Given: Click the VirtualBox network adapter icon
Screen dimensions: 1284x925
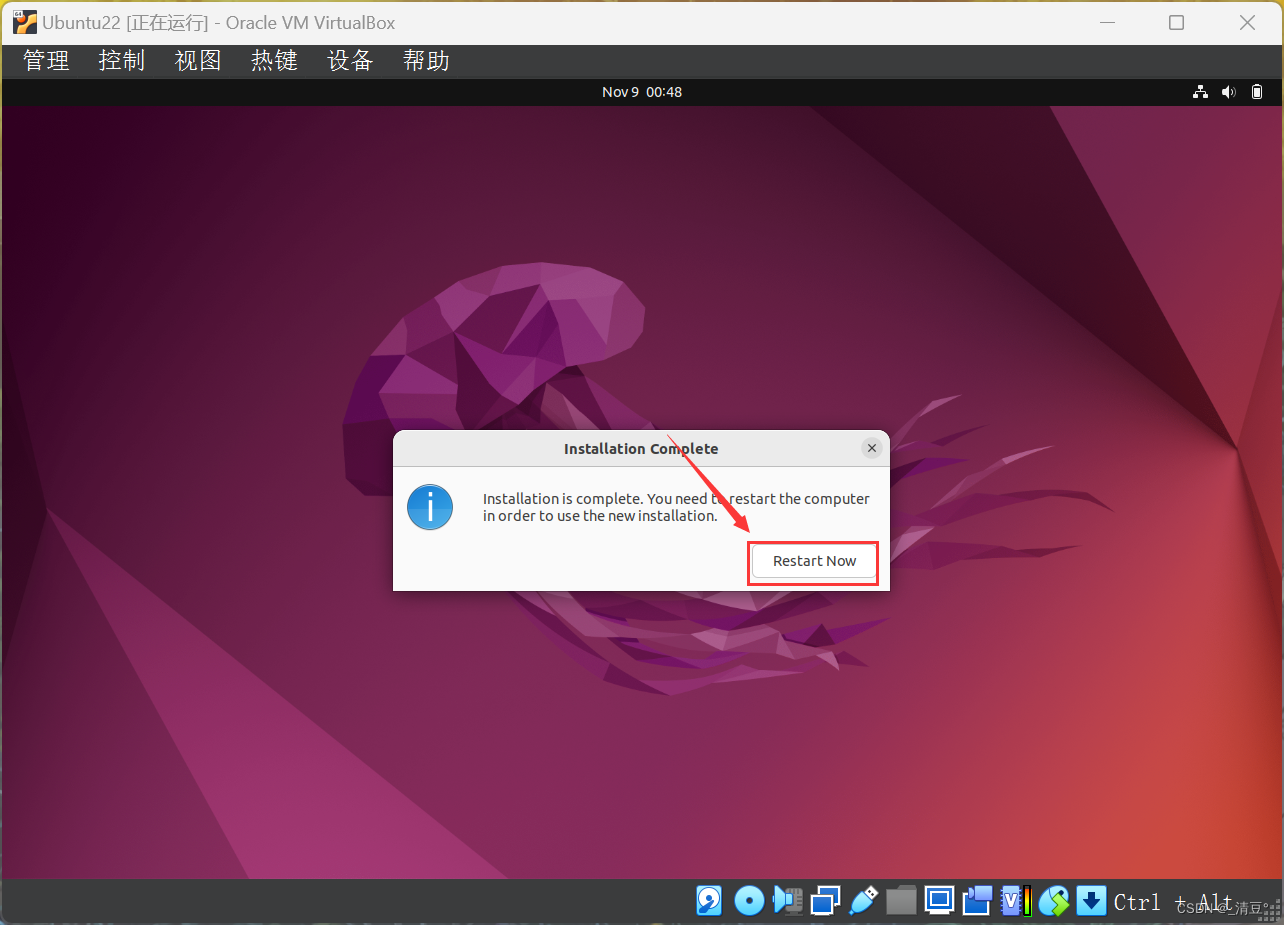Looking at the screenshot, I should (825, 901).
